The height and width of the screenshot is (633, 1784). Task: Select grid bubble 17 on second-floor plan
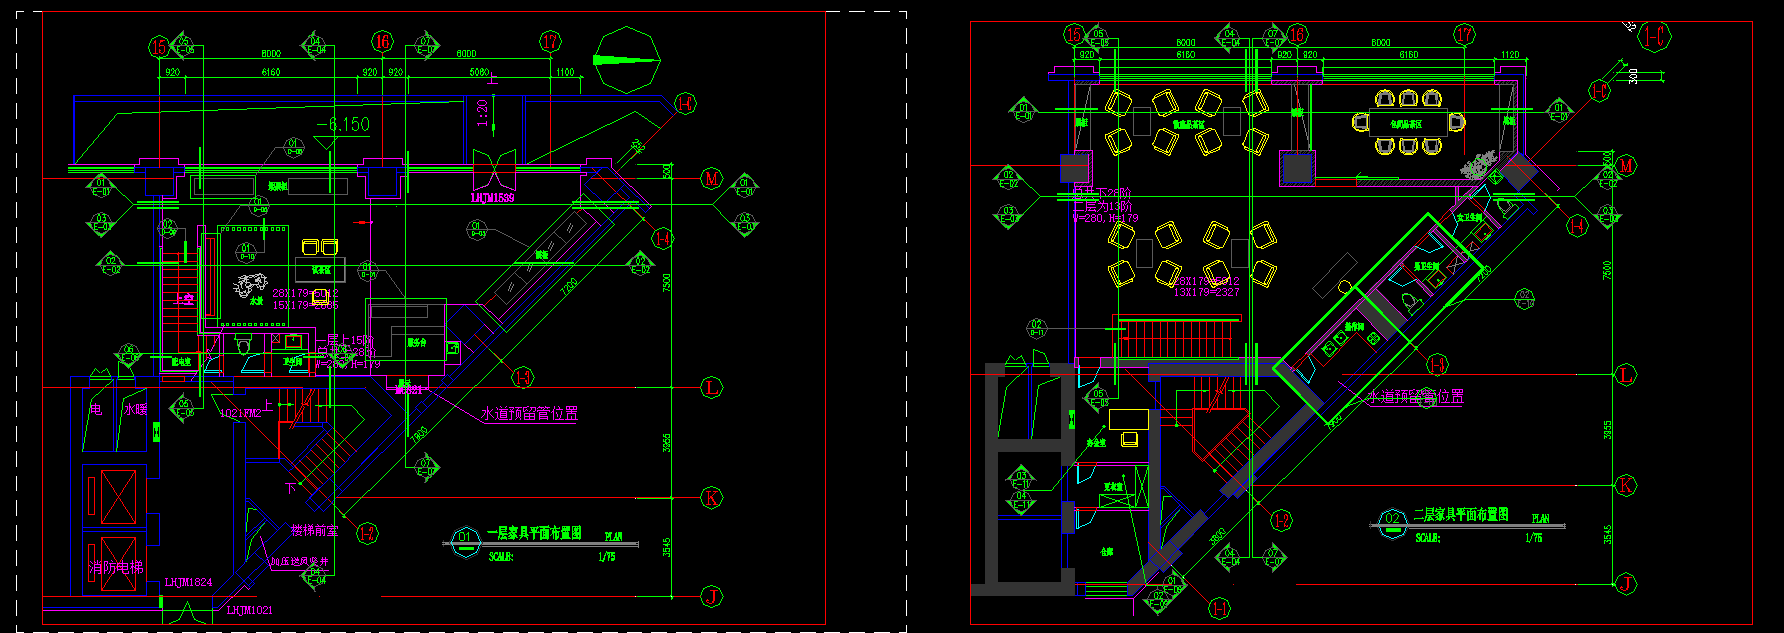1465,35
